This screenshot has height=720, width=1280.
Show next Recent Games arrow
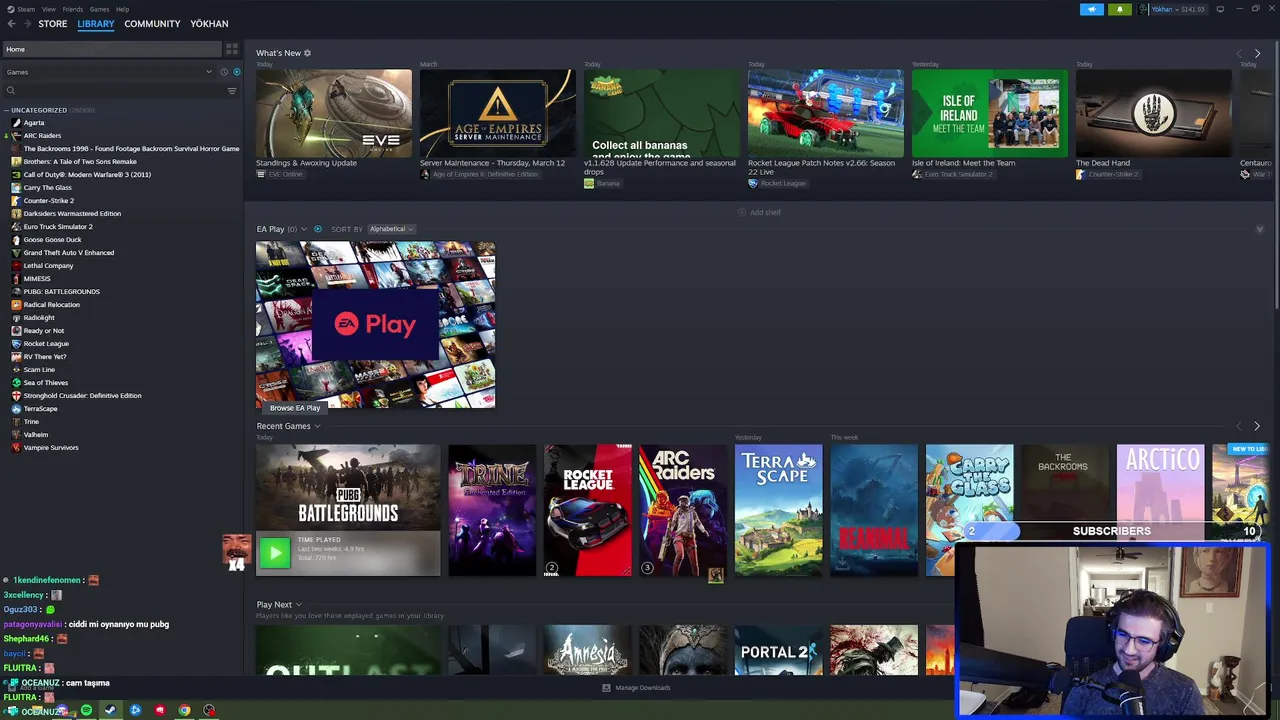[x=1257, y=426]
